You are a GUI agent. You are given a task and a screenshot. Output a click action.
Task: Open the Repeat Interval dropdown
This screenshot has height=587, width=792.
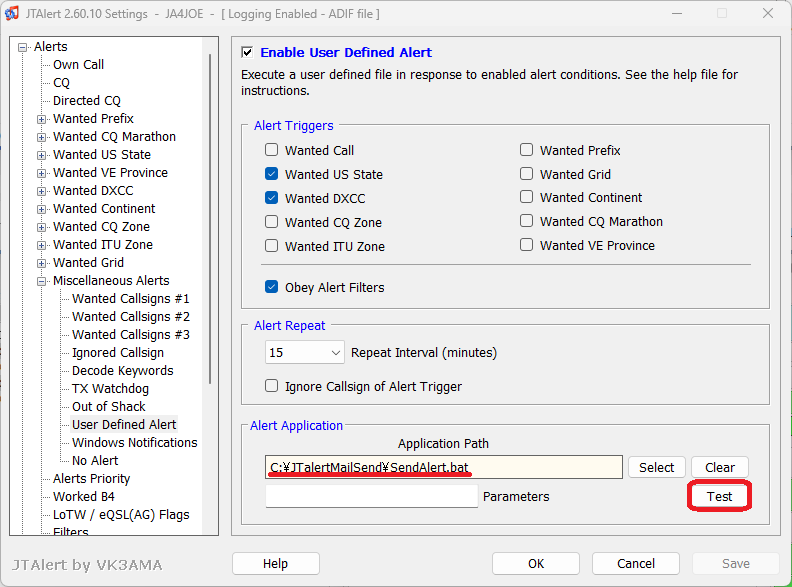305,353
